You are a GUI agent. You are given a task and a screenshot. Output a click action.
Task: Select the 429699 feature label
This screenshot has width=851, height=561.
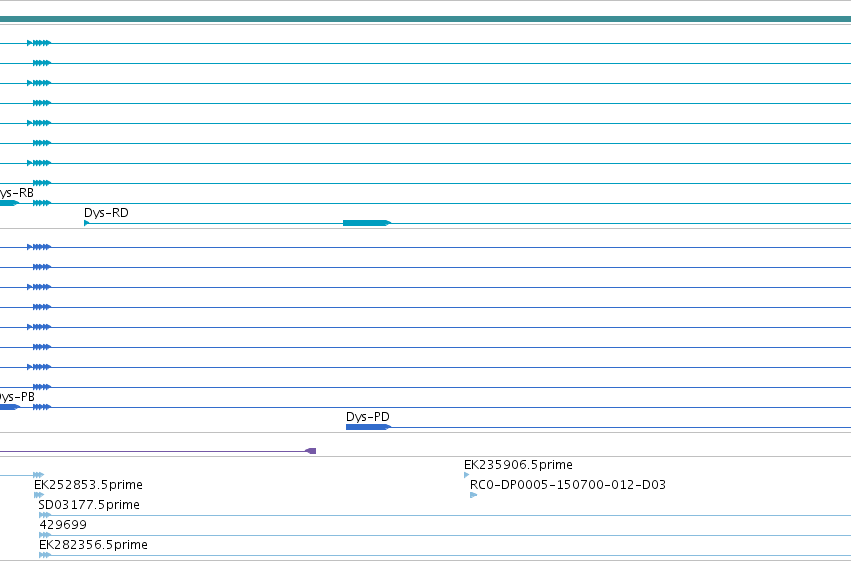[x=63, y=525]
